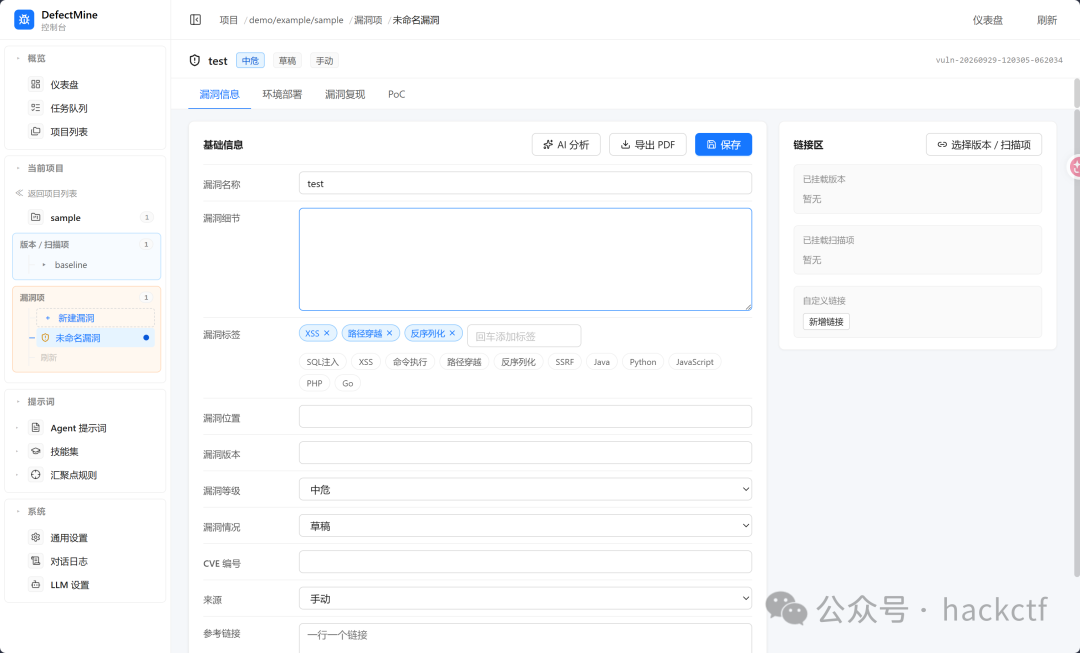The image size is (1080, 653).
Task: Click the 导出 PDF button
Action: 647,145
